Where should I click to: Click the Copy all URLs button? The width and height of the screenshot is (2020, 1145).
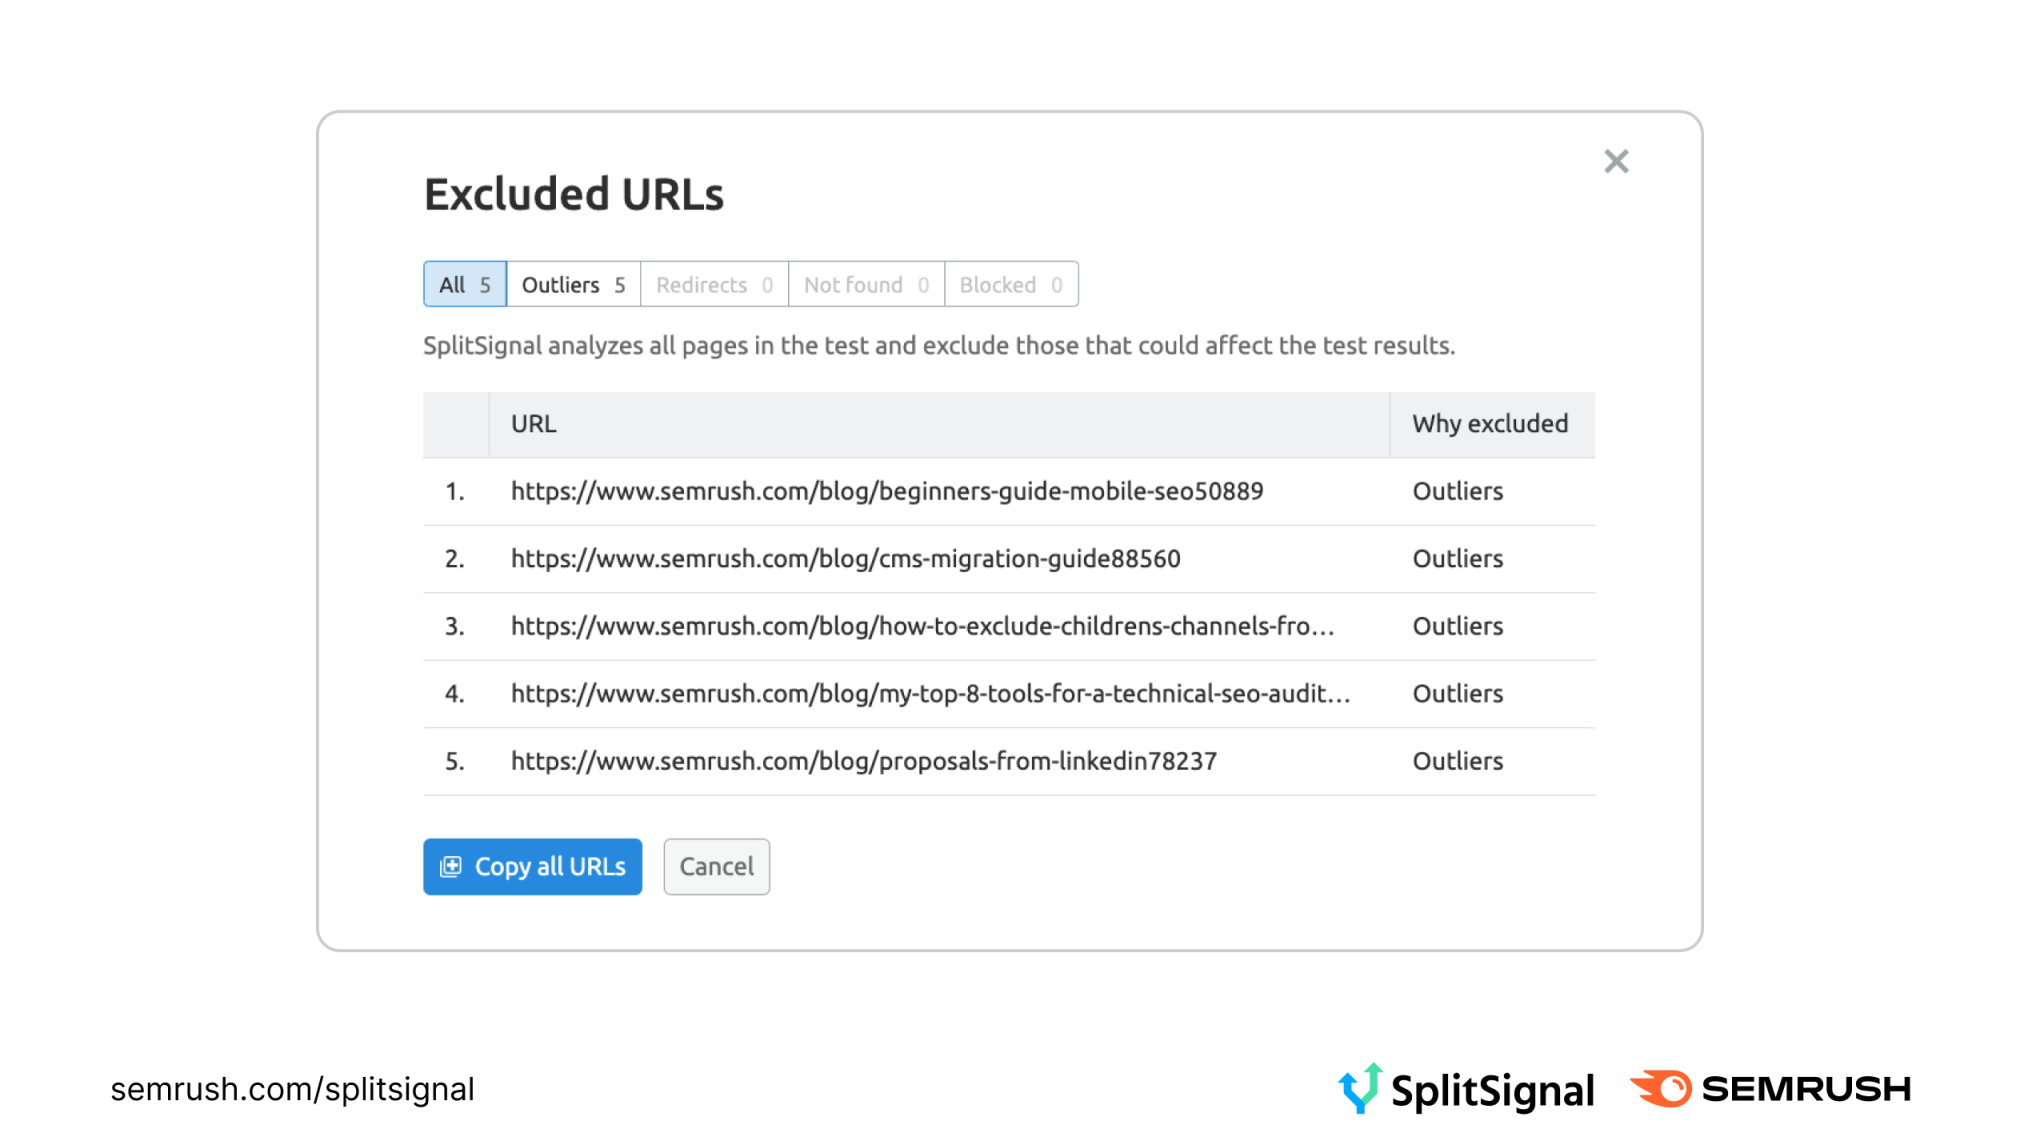pos(533,865)
